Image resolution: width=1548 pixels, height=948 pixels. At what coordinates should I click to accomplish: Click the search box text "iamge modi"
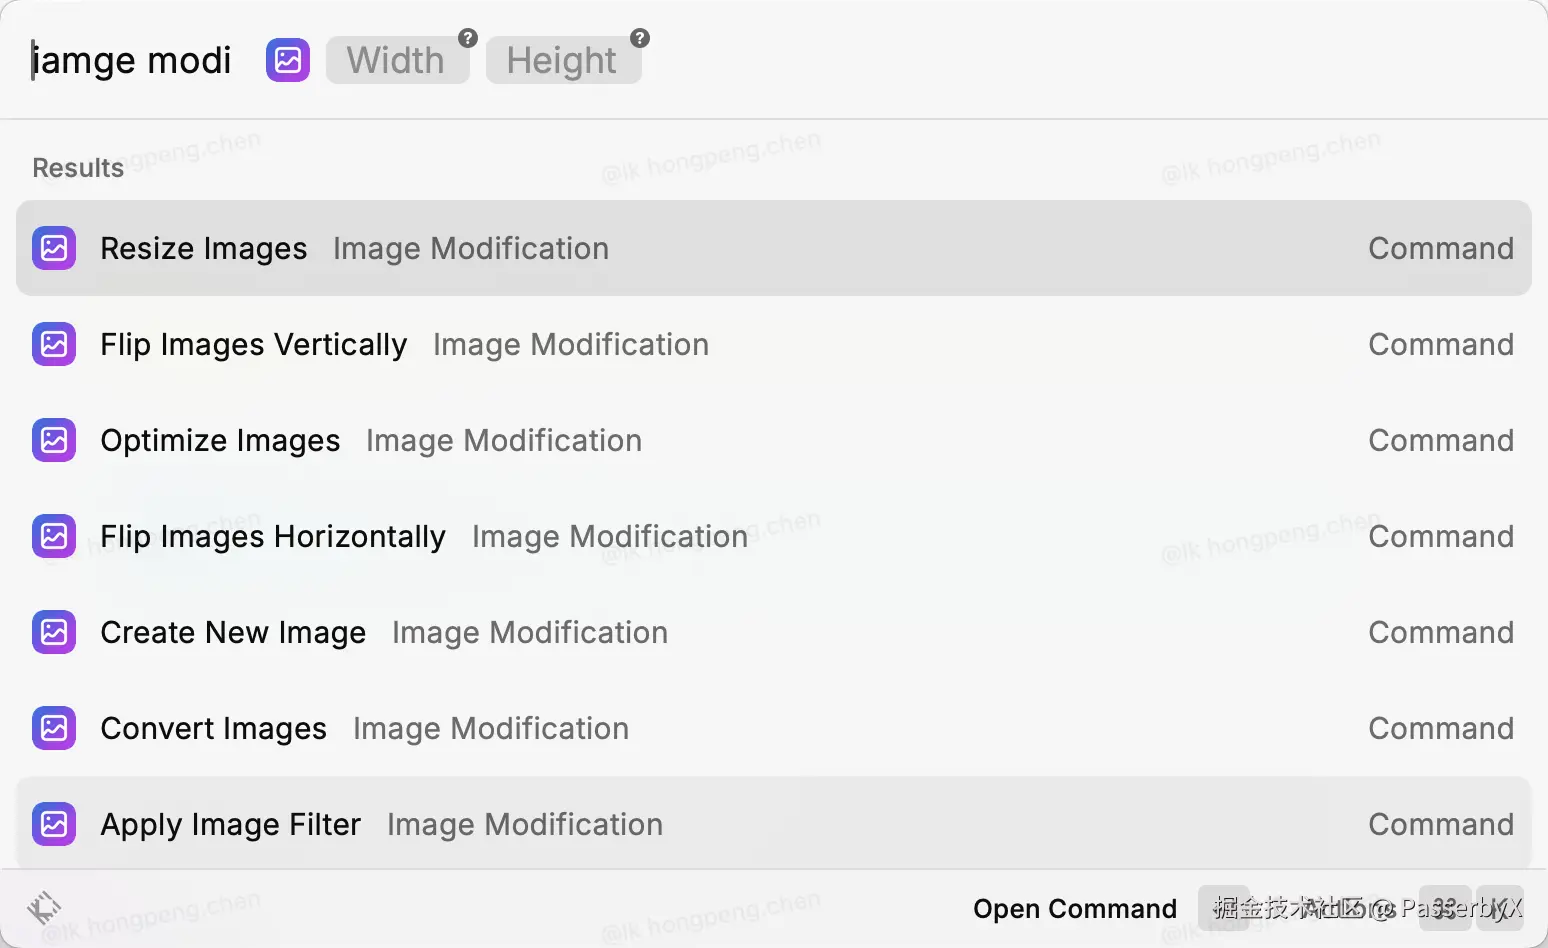[x=132, y=60]
